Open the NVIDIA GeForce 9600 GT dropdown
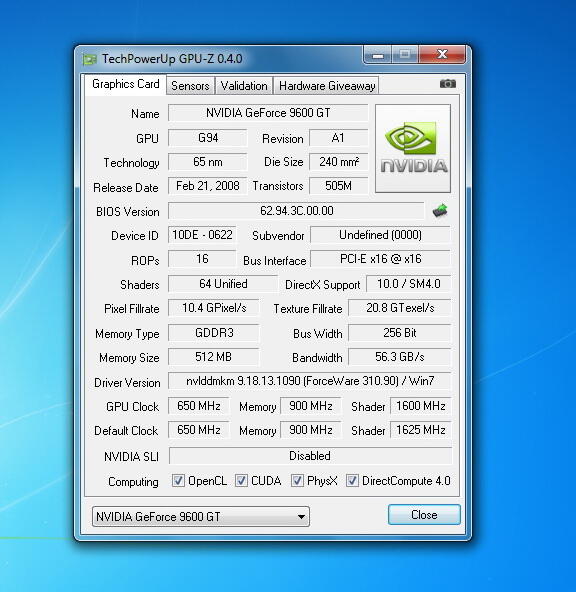The image size is (576, 592). [201, 516]
